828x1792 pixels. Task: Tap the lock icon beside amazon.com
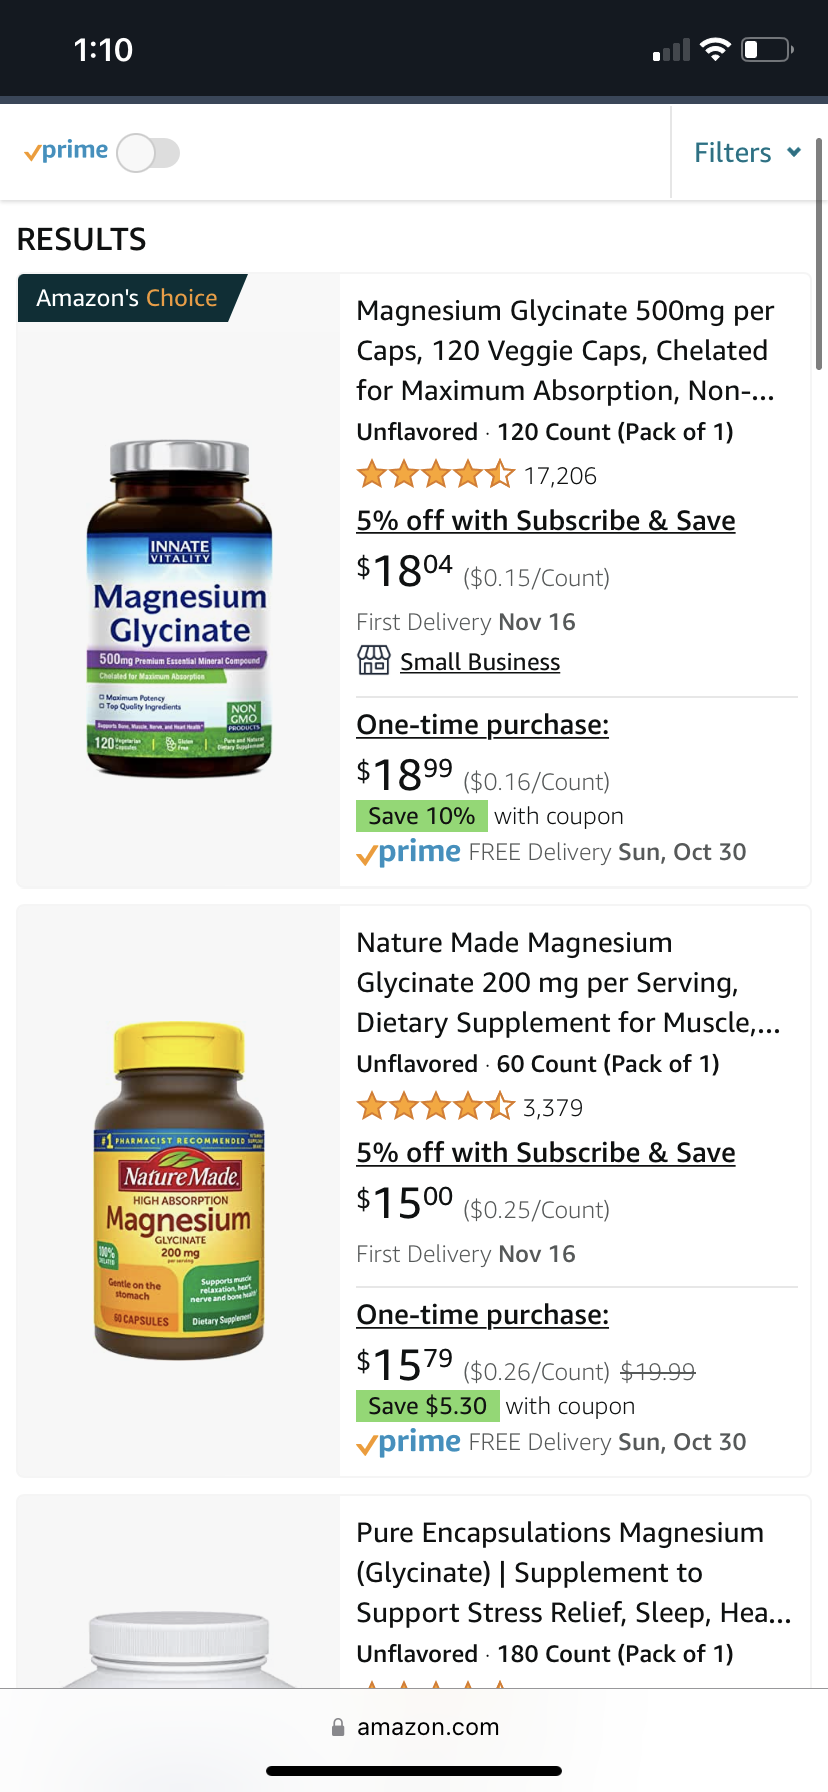(x=338, y=1727)
